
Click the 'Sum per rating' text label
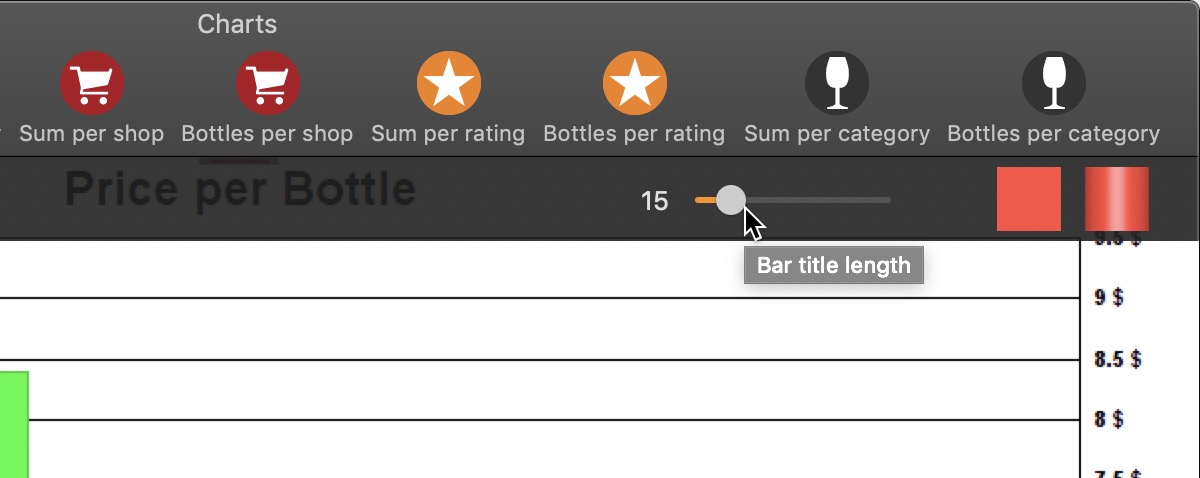(x=448, y=133)
